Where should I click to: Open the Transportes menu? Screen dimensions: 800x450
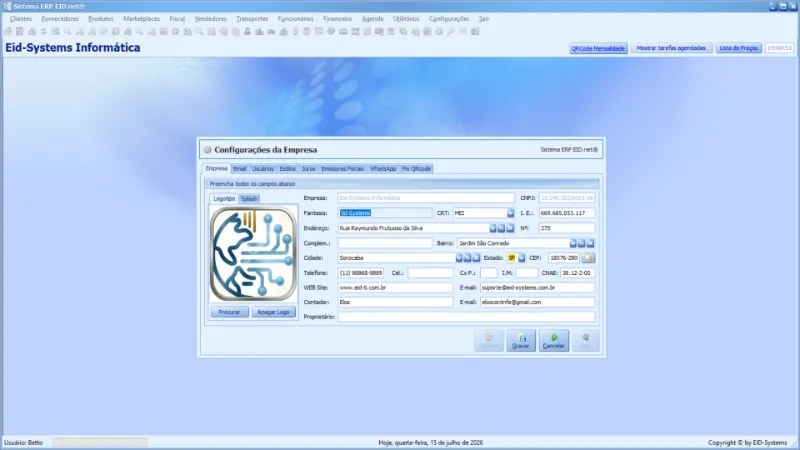(x=252, y=19)
